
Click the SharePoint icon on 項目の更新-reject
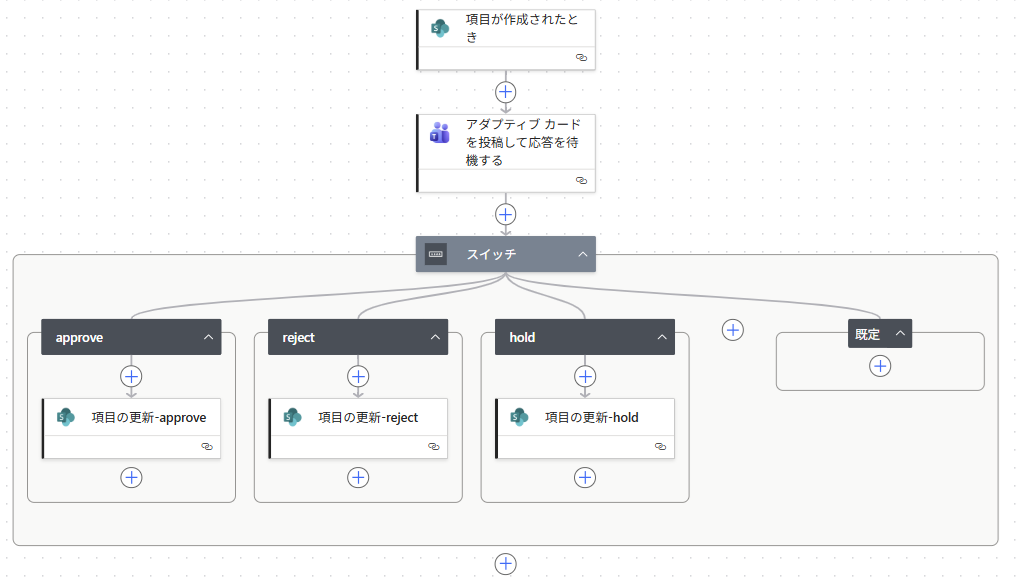click(293, 417)
